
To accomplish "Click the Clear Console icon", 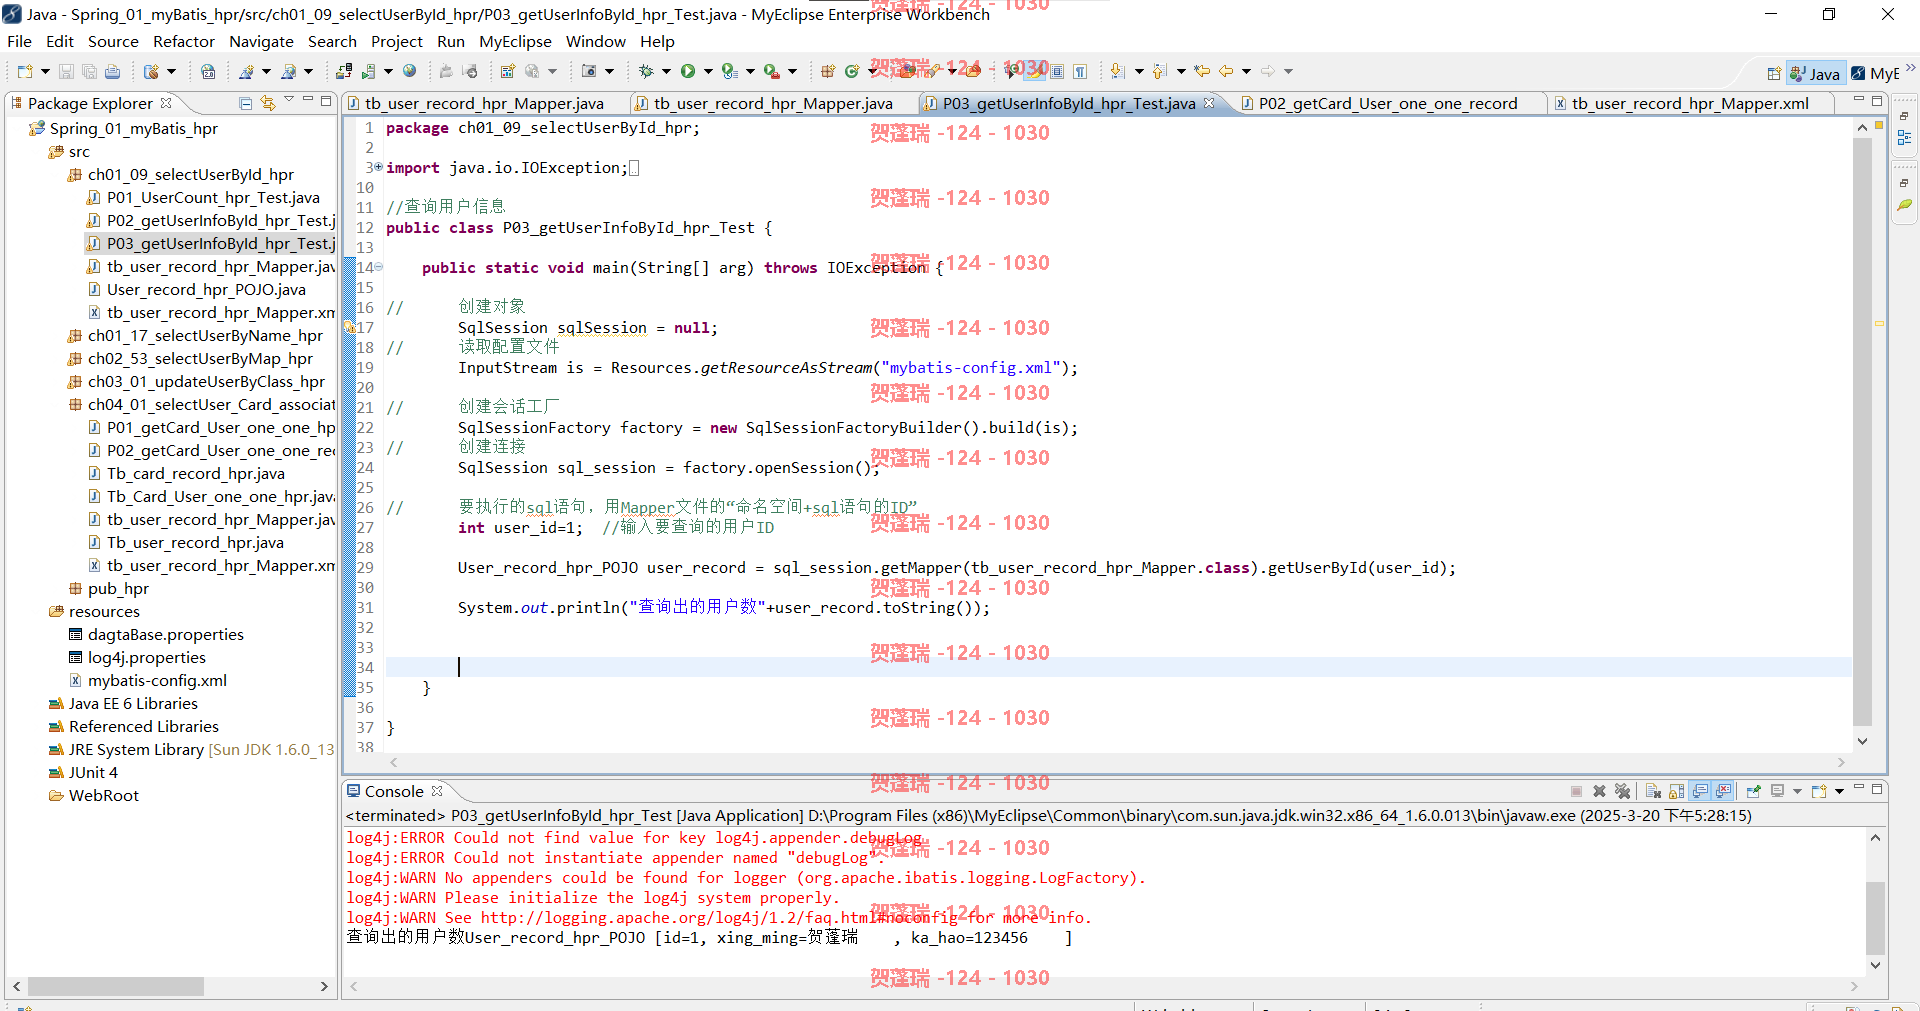I will click(1653, 791).
